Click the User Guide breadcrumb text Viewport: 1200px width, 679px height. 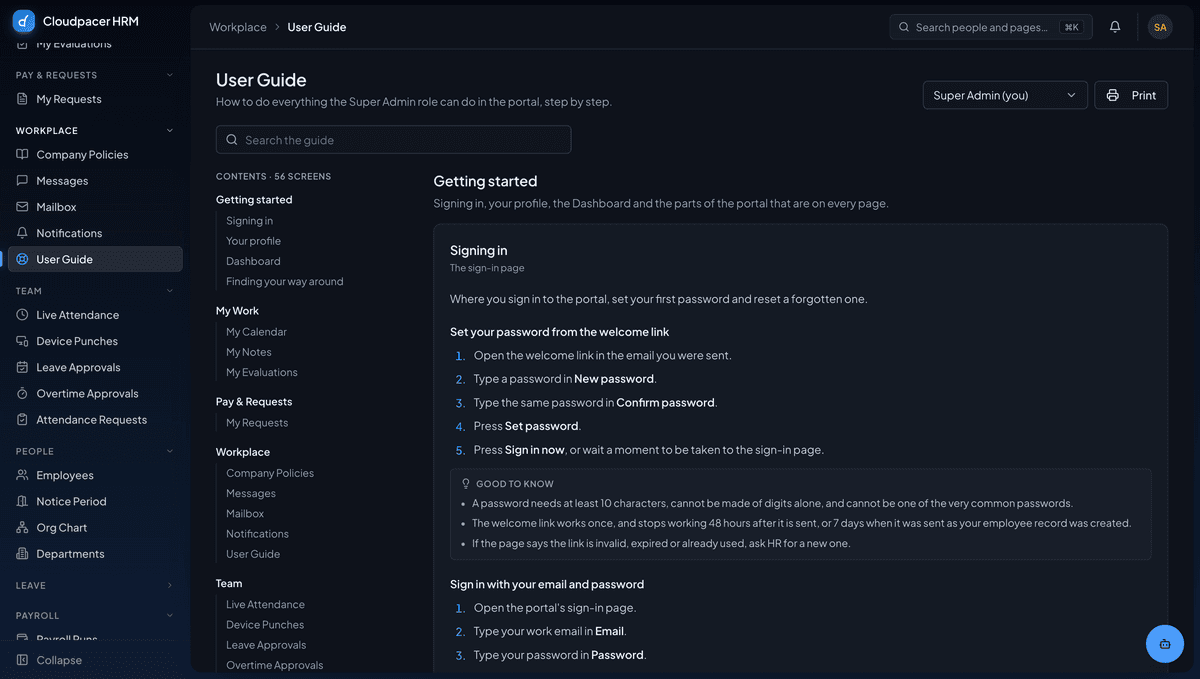click(317, 27)
